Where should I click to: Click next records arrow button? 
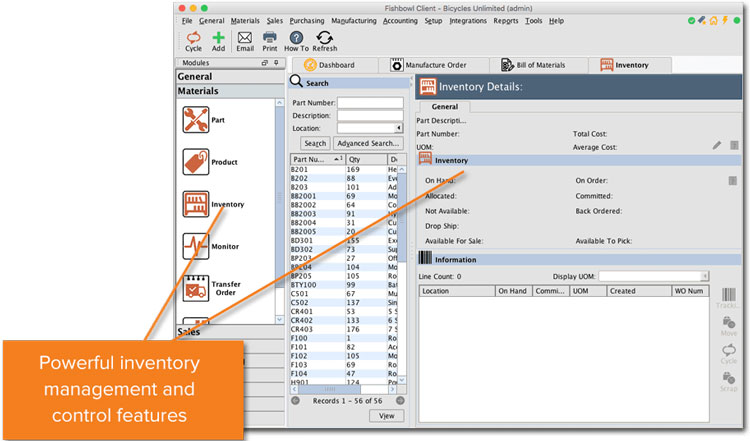(400, 401)
